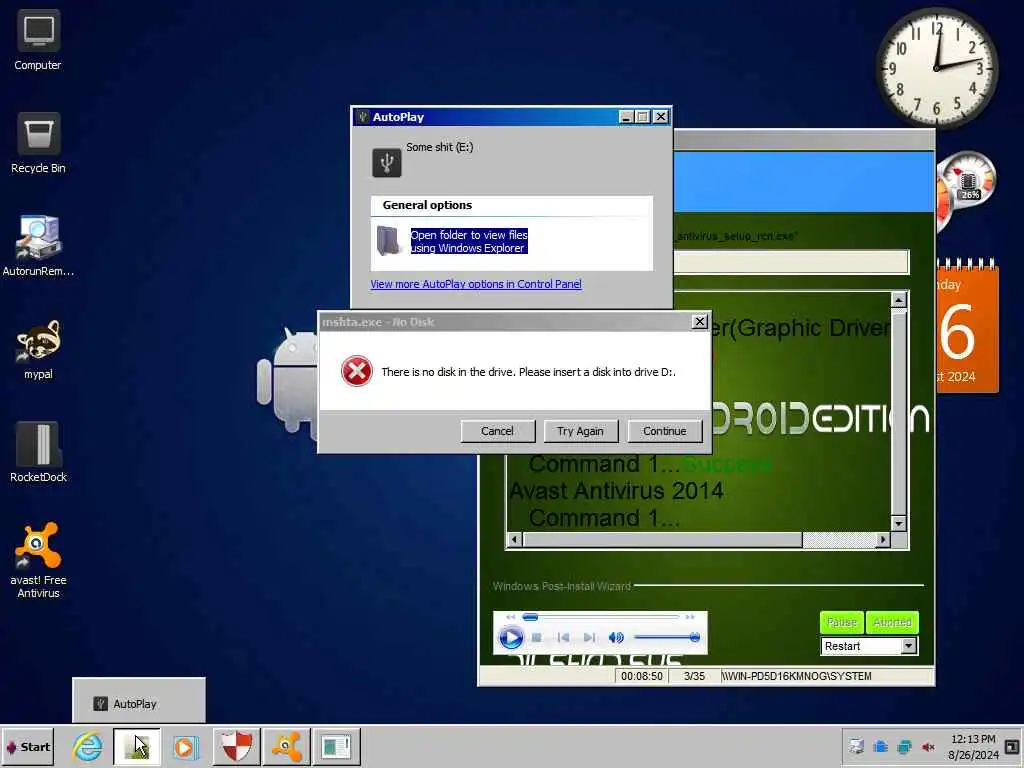Click the green Pause button in wizard

pos(842,622)
